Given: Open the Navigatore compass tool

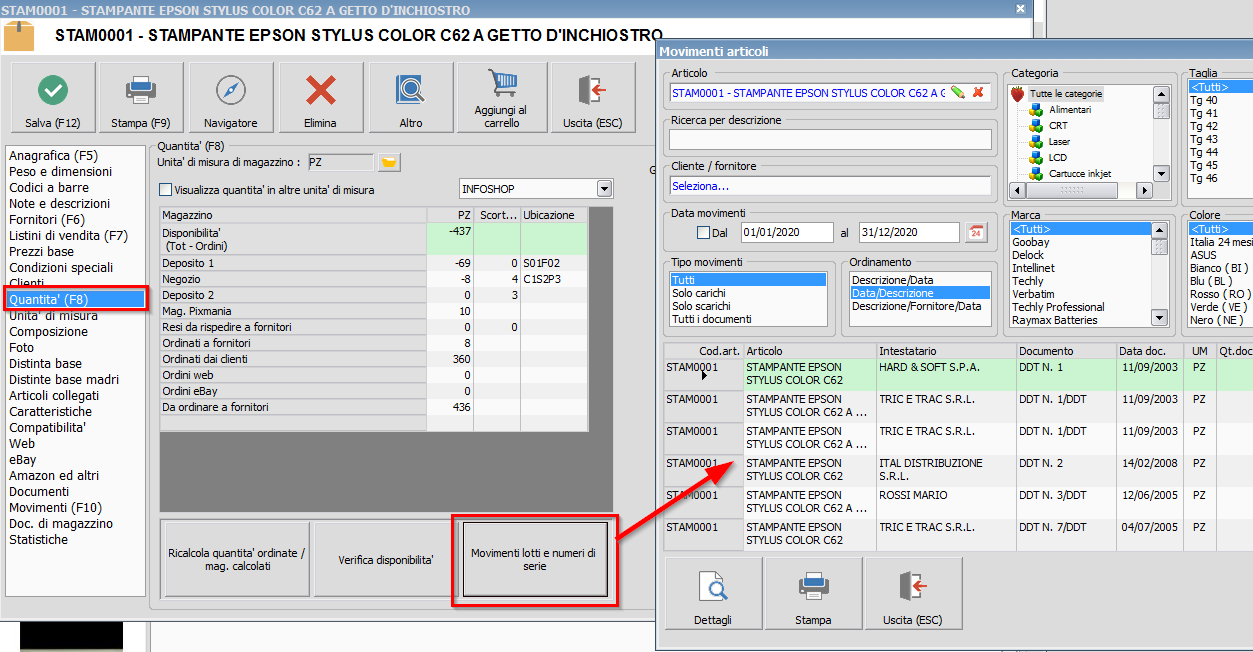Looking at the screenshot, I should 231,97.
